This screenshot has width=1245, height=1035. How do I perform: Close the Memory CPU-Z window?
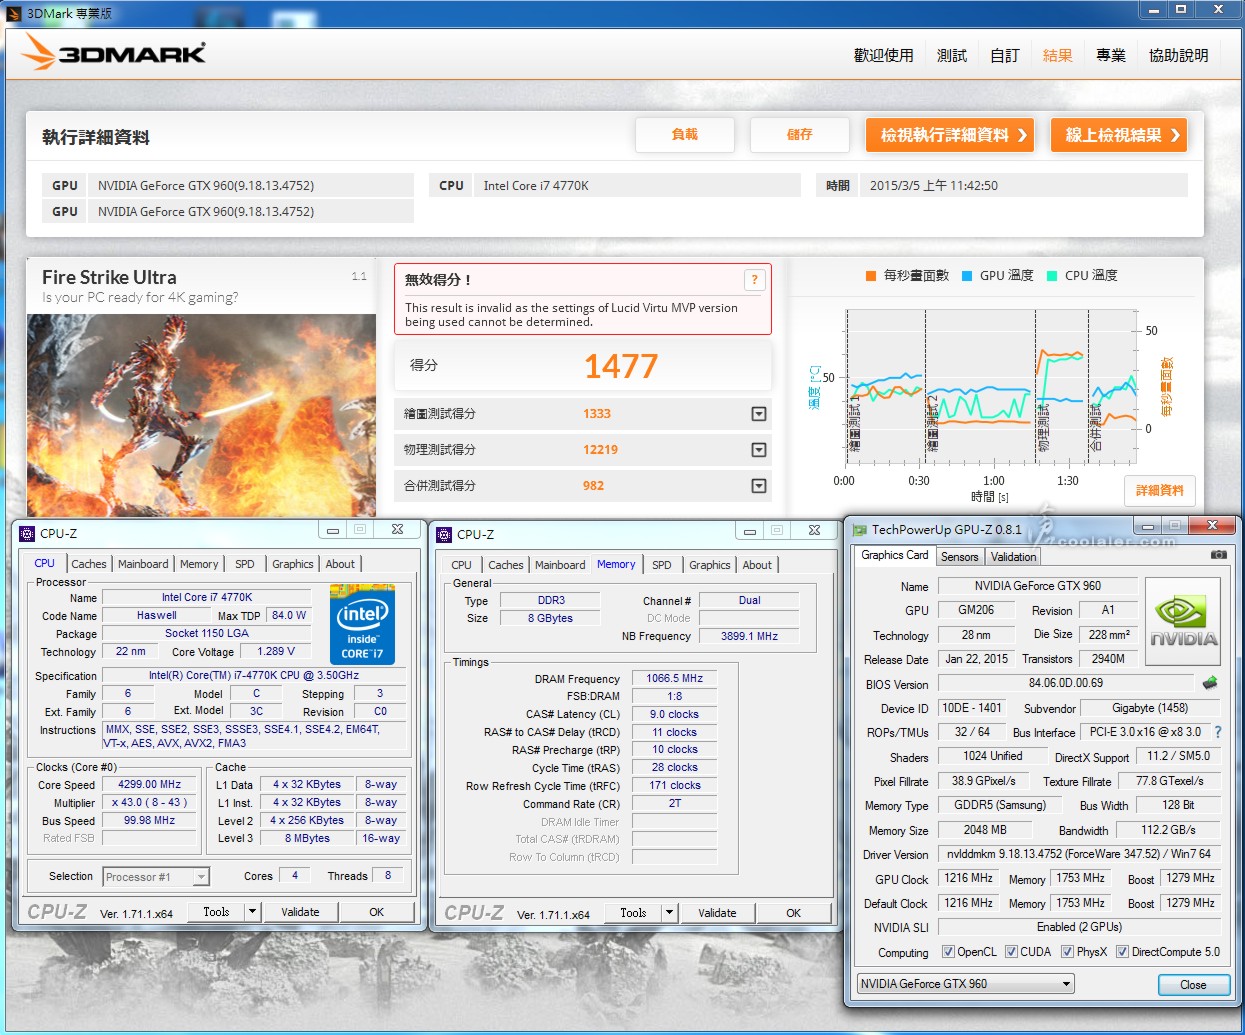pyautogui.click(x=814, y=530)
